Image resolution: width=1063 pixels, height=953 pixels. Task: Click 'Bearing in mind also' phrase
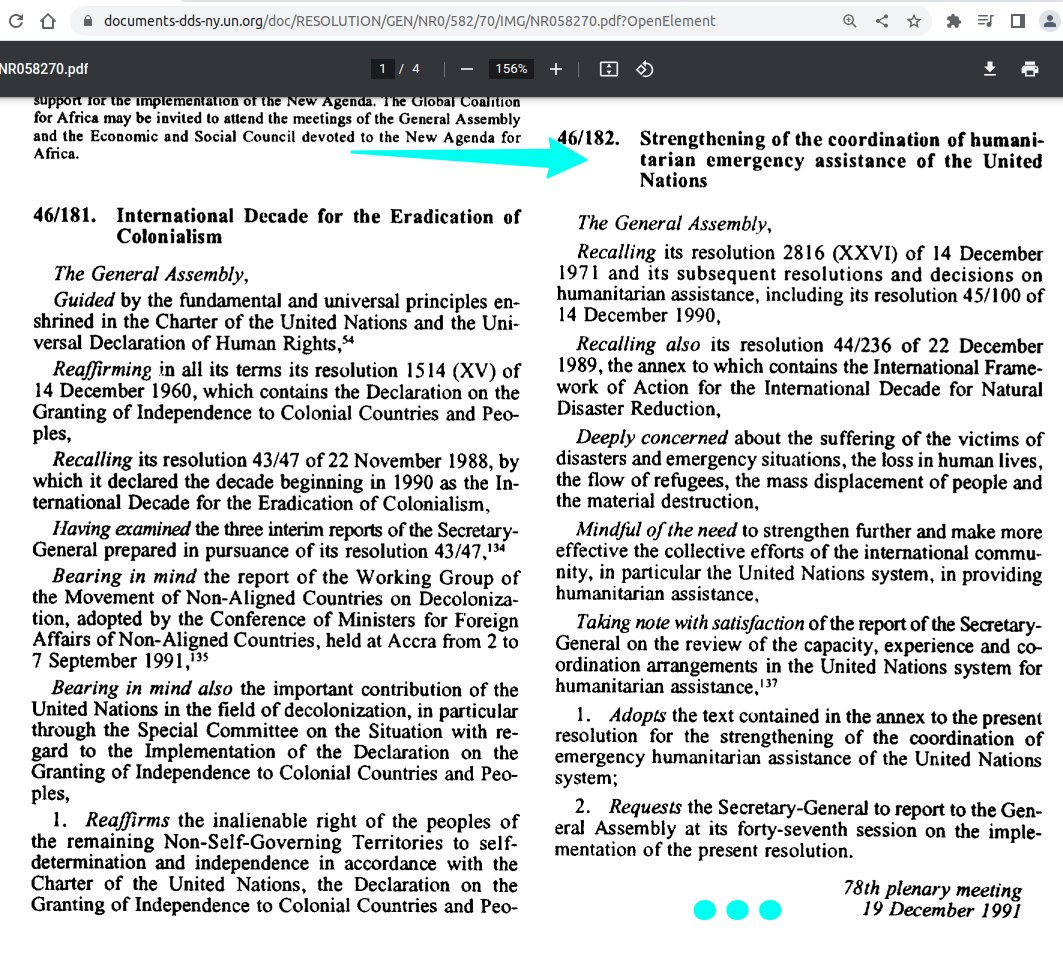coord(142,688)
